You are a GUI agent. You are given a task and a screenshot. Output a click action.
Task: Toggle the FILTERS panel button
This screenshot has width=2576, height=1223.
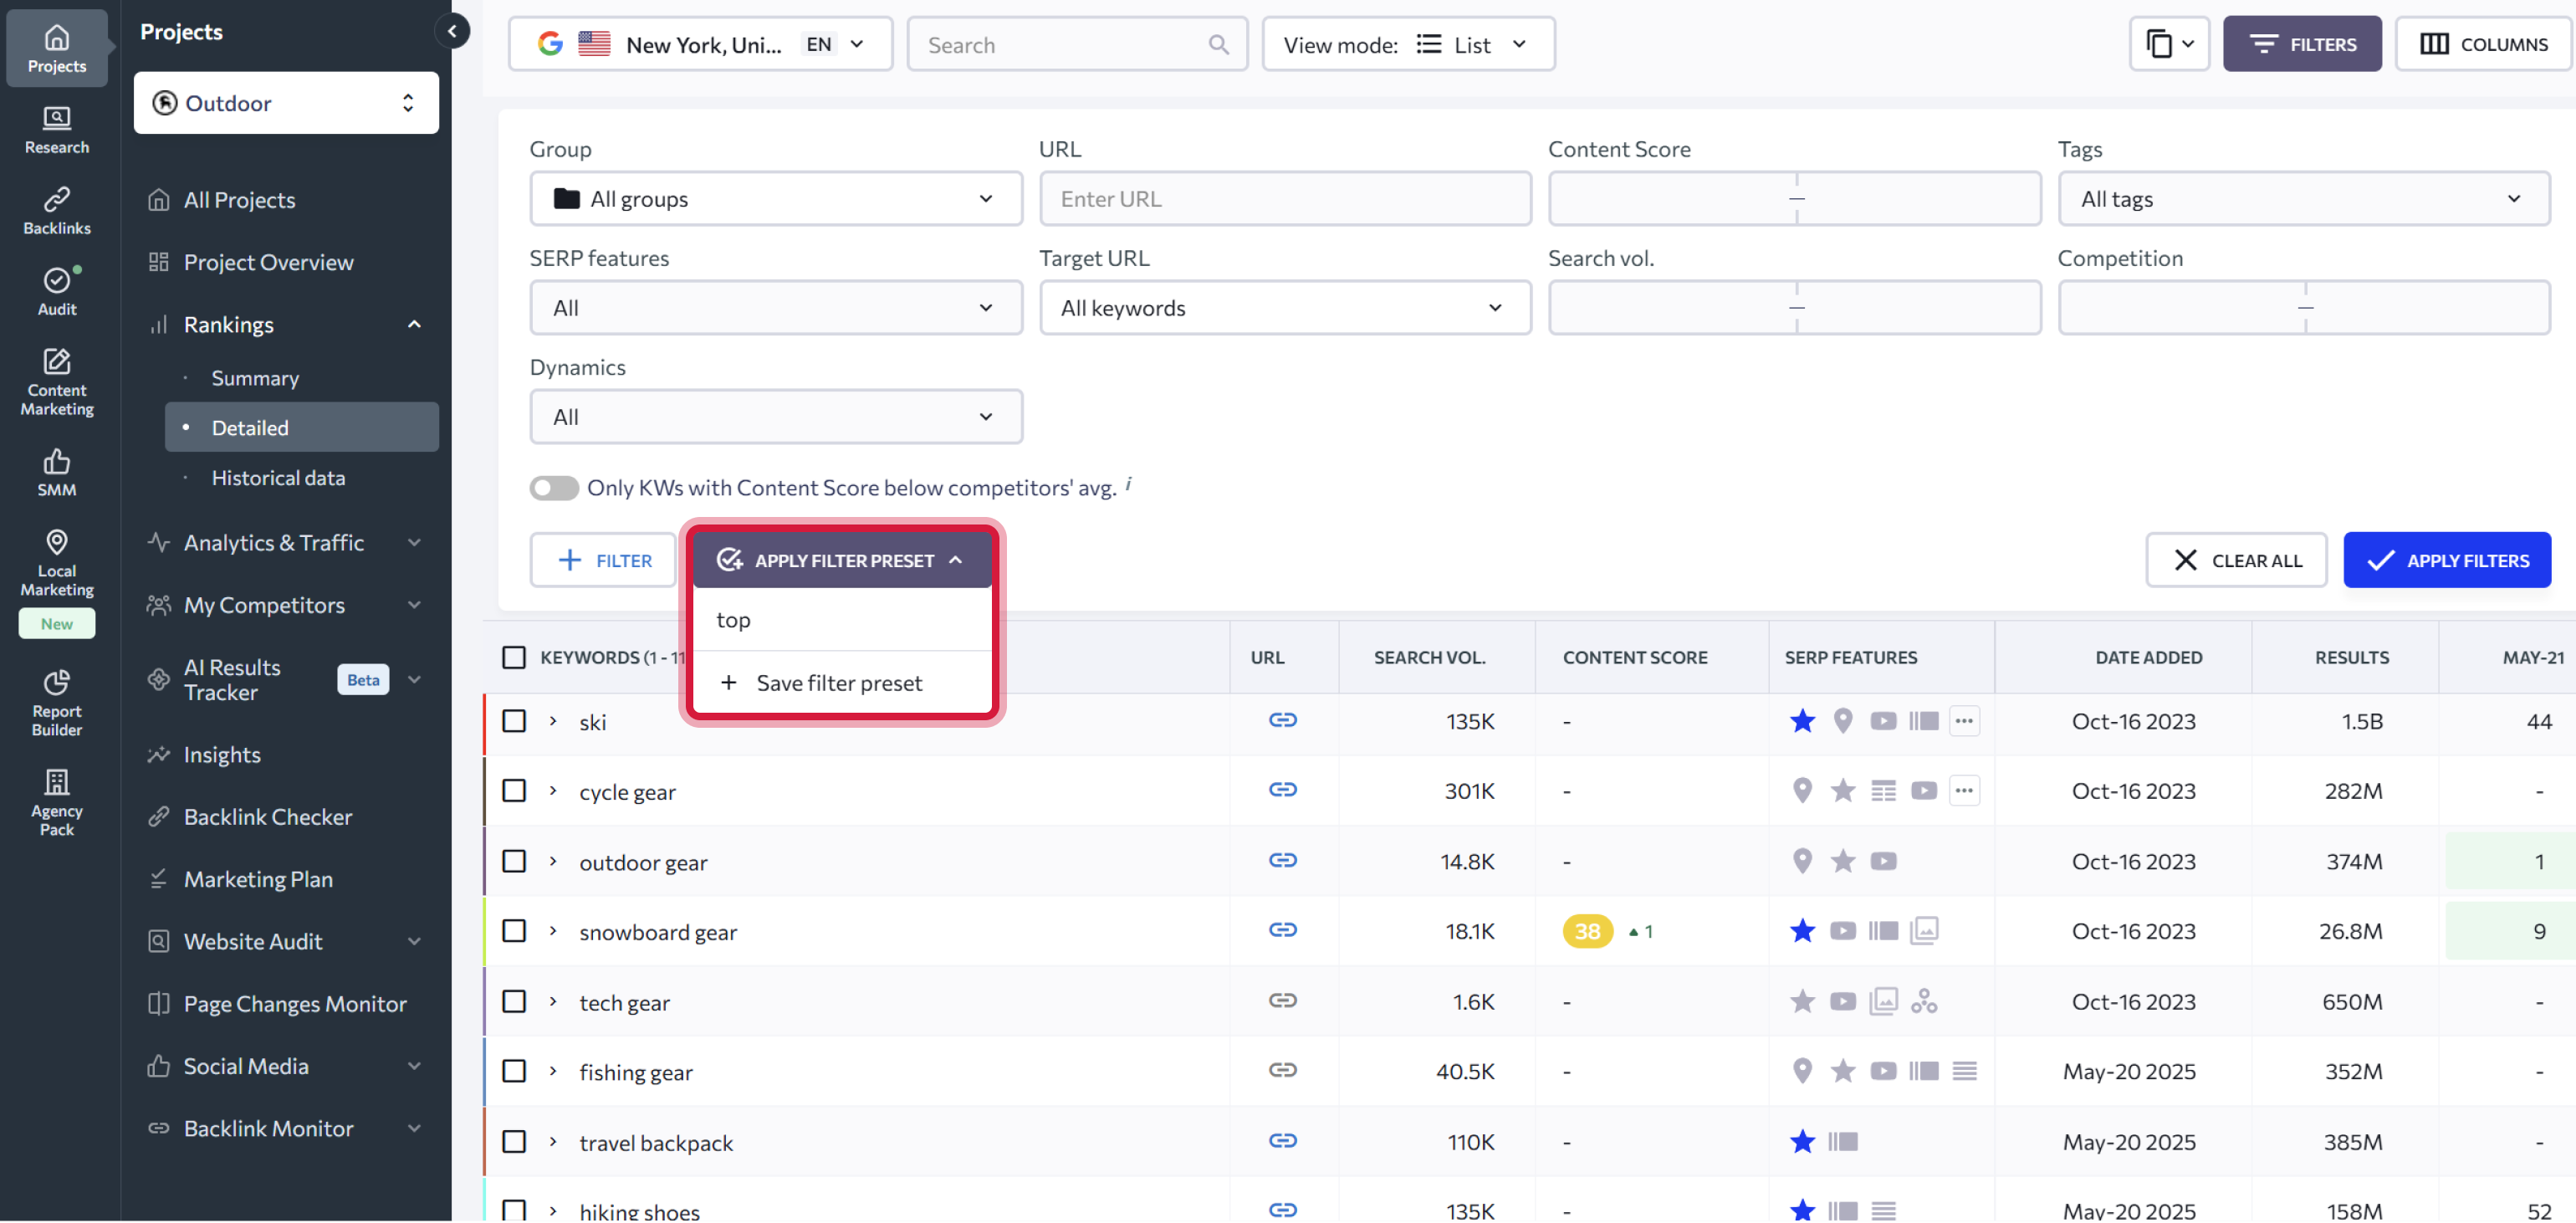tap(2302, 44)
